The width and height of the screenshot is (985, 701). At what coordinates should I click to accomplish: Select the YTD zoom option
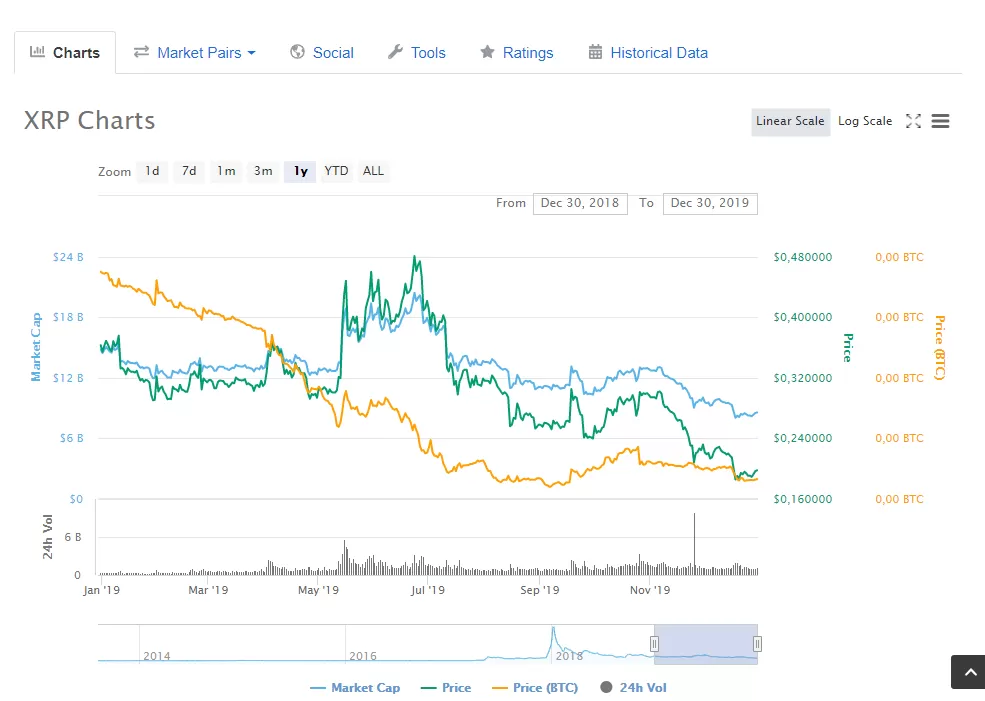(336, 171)
